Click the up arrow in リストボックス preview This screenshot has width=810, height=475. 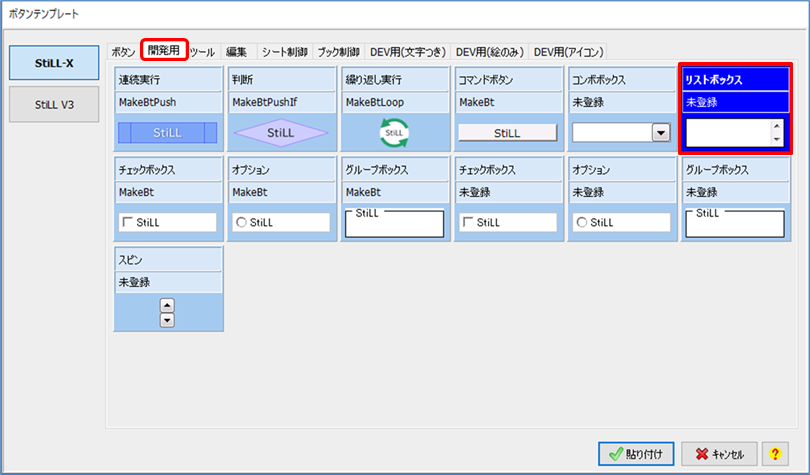pyautogui.click(x=774, y=126)
